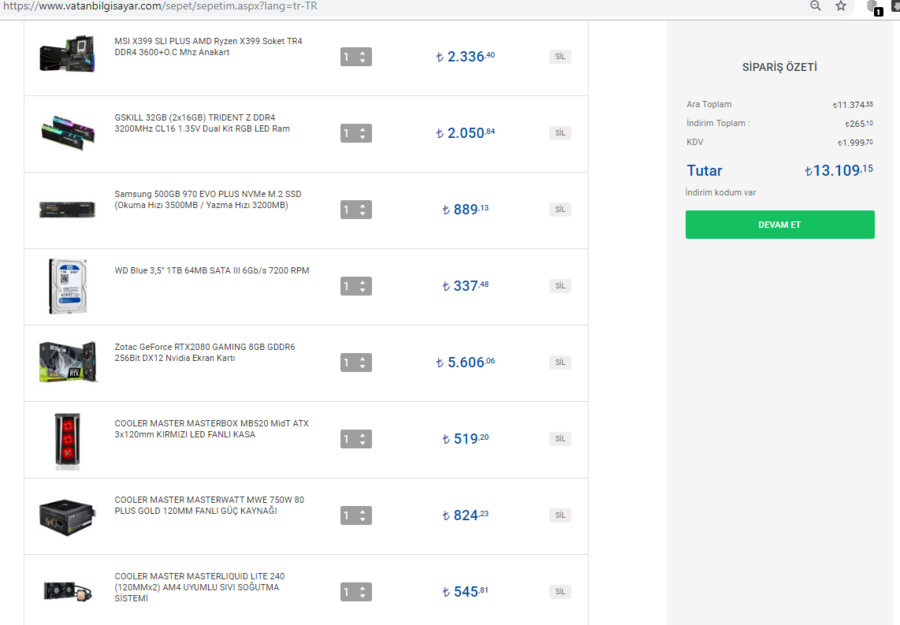The width and height of the screenshot is (900, 625).
Task: Select the 889 price of Samsung SSD
Action: coord(465,209)
